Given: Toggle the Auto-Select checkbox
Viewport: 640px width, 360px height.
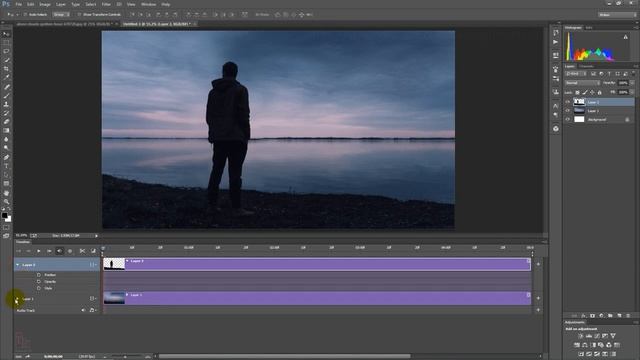Looking at the screenshot, I should click(x=25, y=14).
